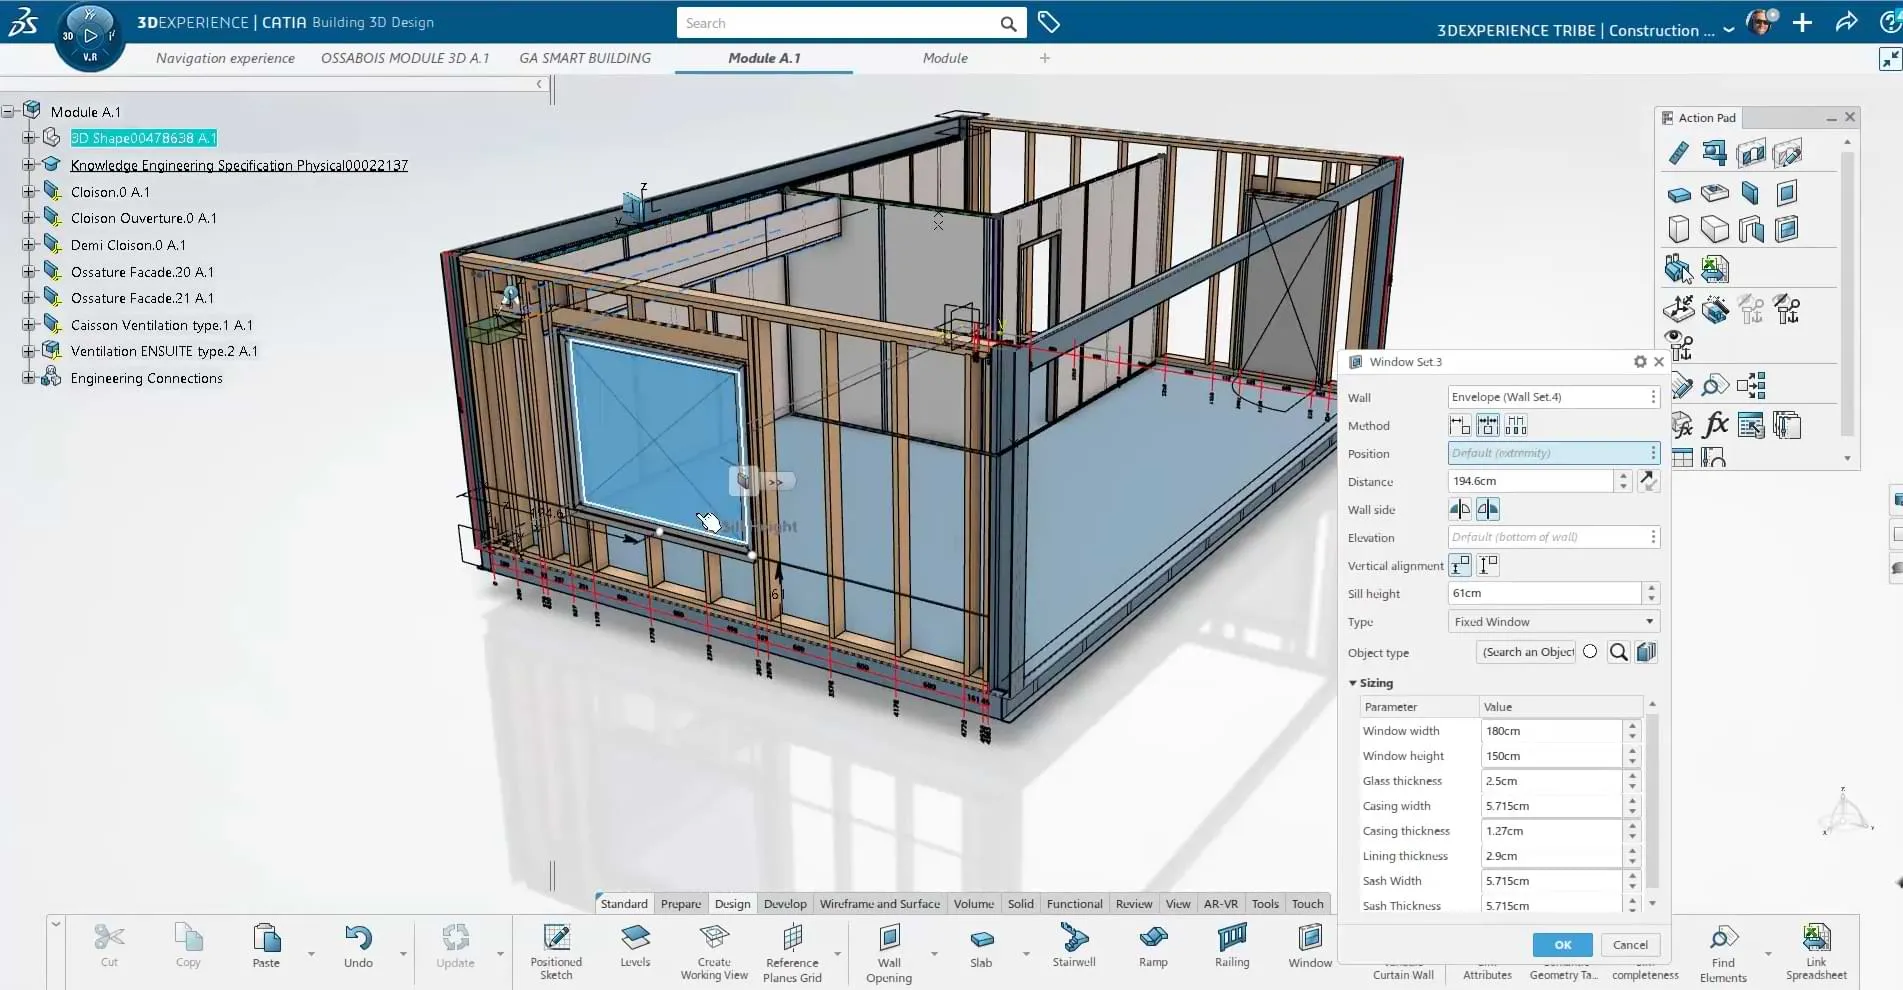Click the main Search input box
Viewport: 1903px width, 990px height.
(x=838, y=23)
